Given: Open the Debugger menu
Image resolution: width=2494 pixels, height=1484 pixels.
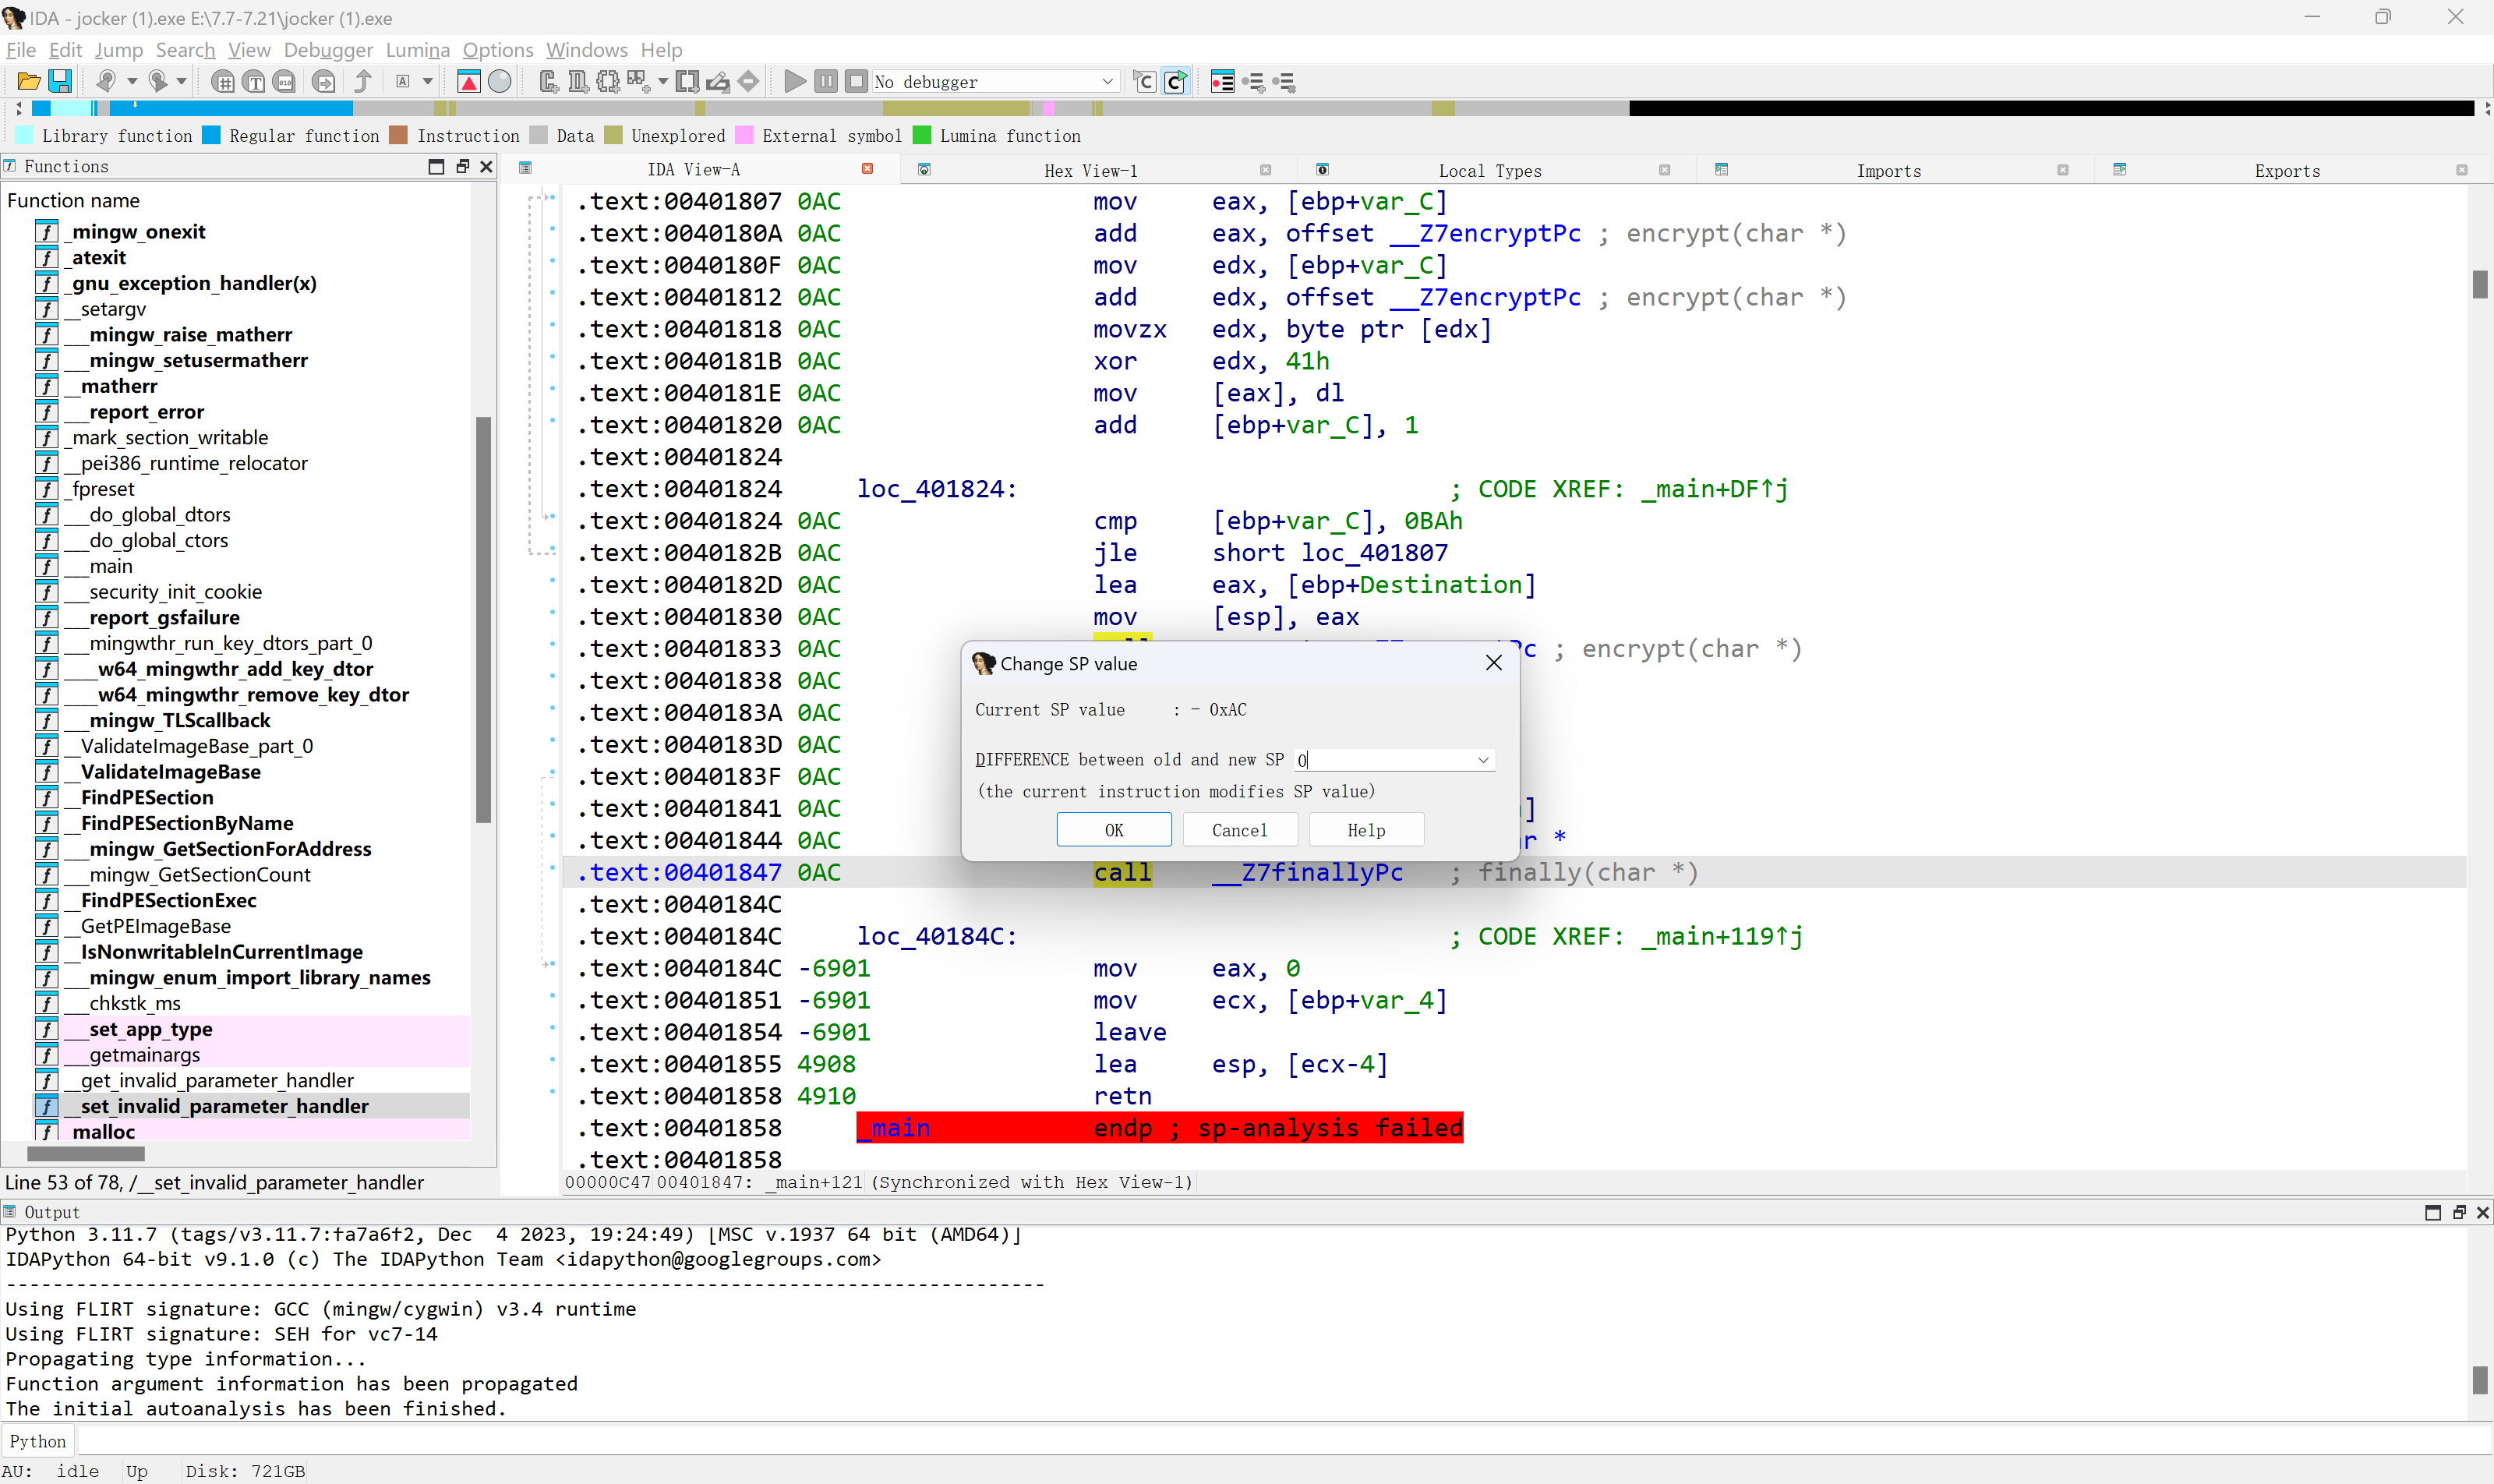Looking at the screenshot, I should point(328,50).
